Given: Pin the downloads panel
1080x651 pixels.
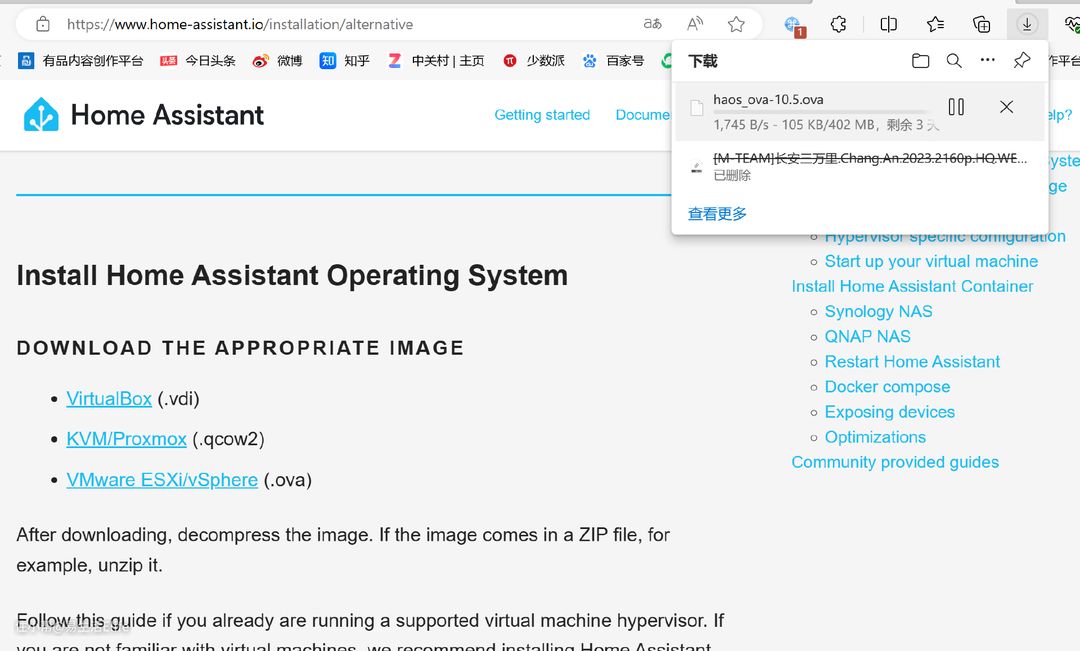Looking at the screenshot, I should (1021, 61).
